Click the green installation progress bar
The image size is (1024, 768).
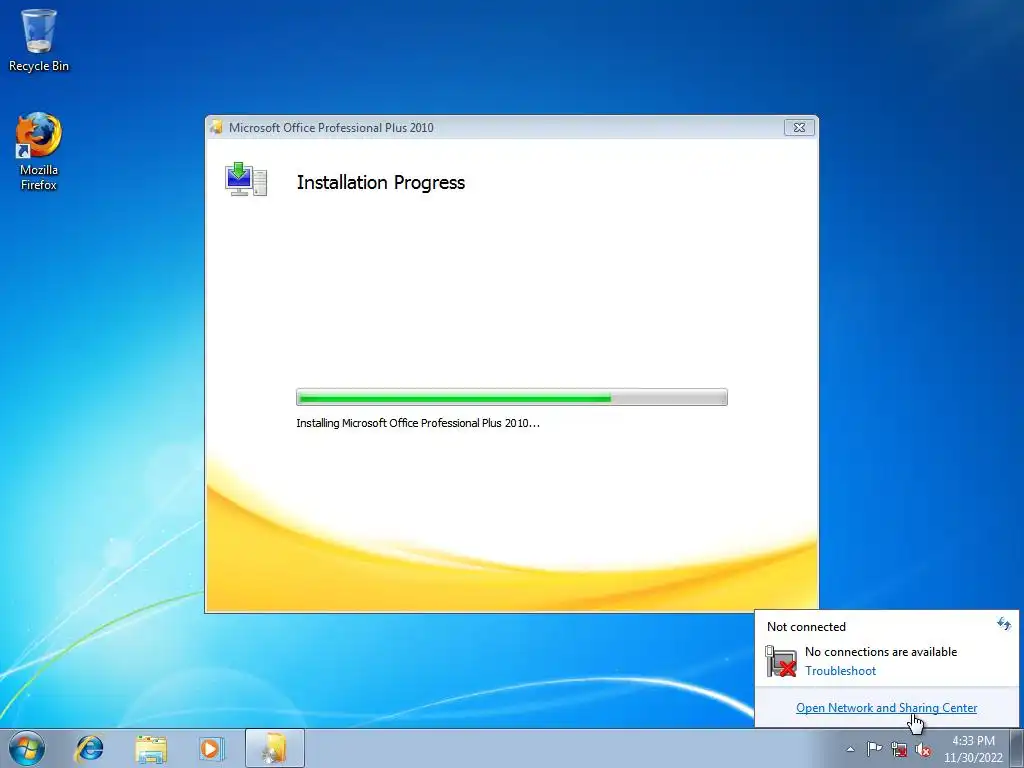click(511, 397)
